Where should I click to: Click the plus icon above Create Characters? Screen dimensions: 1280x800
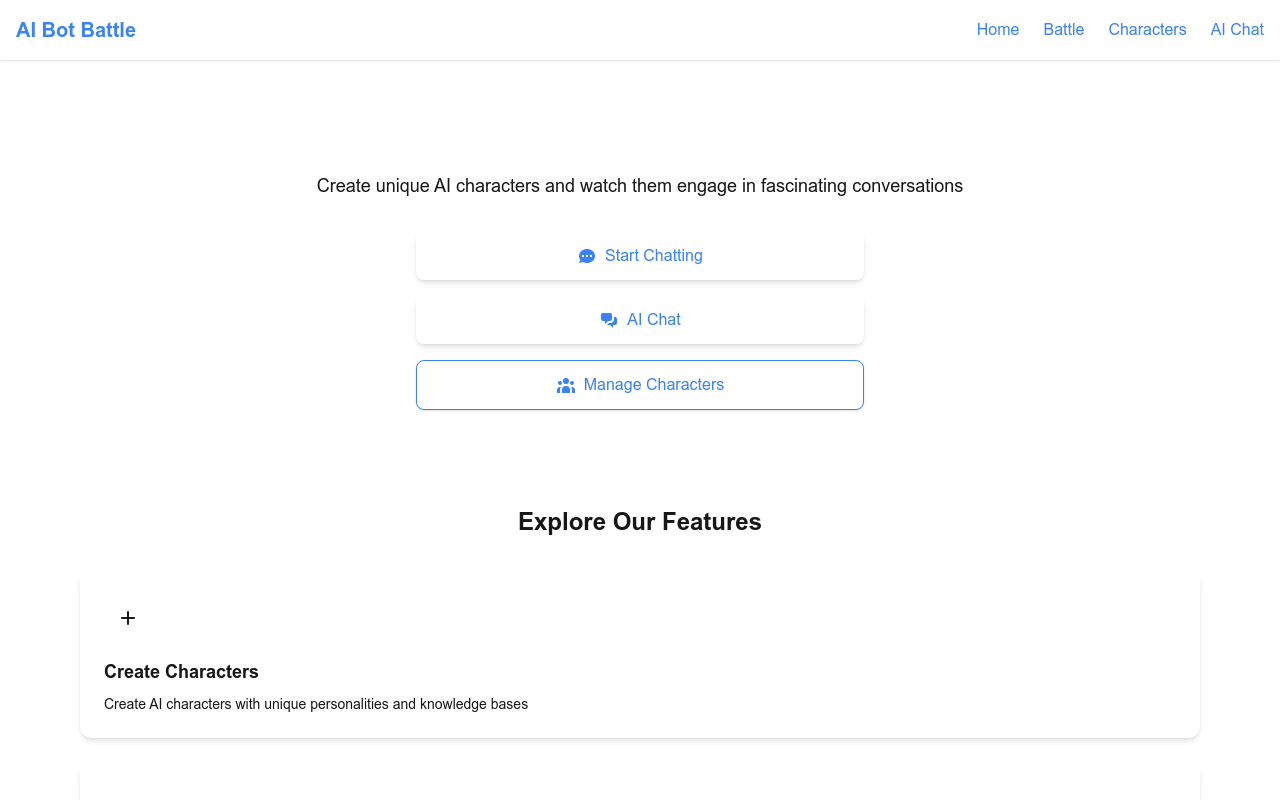tap(128, 618)
